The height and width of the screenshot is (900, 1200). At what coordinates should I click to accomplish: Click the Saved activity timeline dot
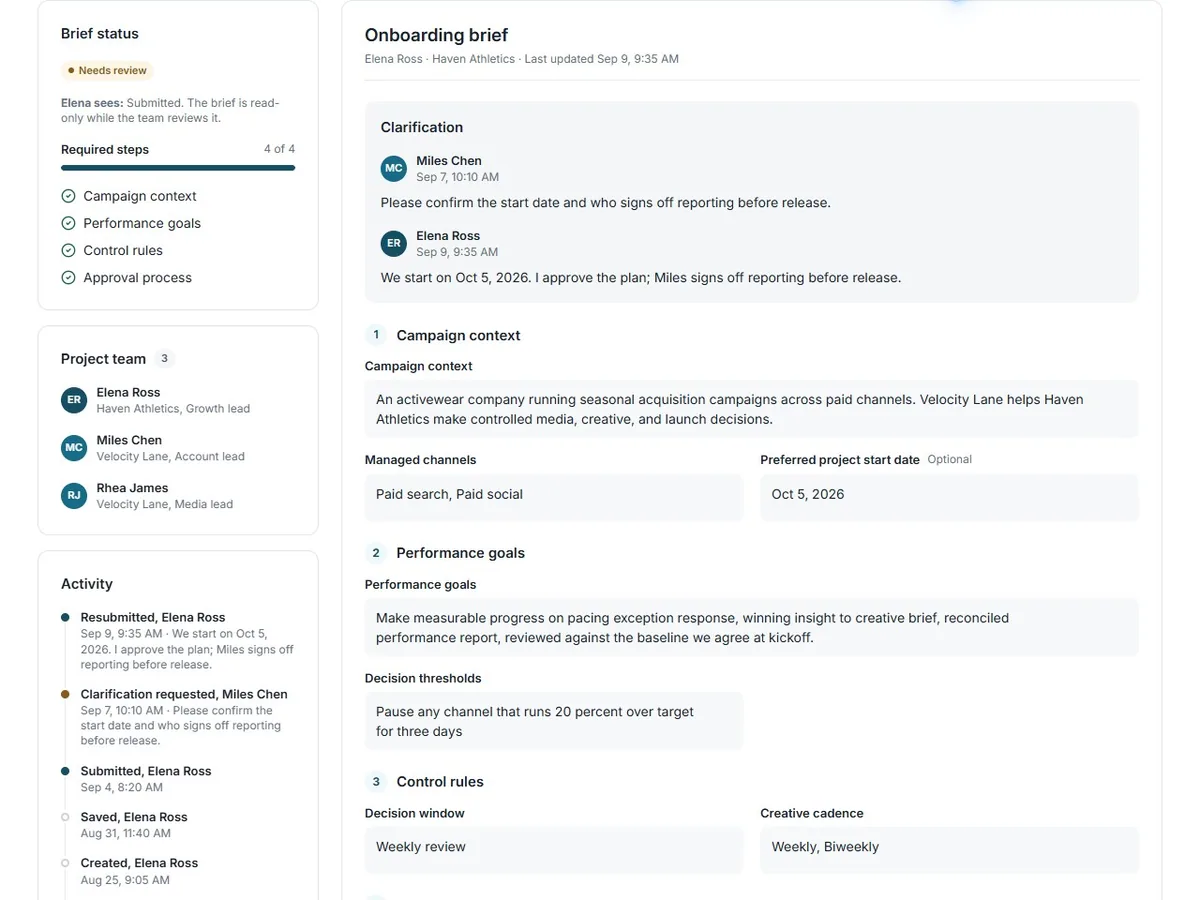[x=65, y=817]
